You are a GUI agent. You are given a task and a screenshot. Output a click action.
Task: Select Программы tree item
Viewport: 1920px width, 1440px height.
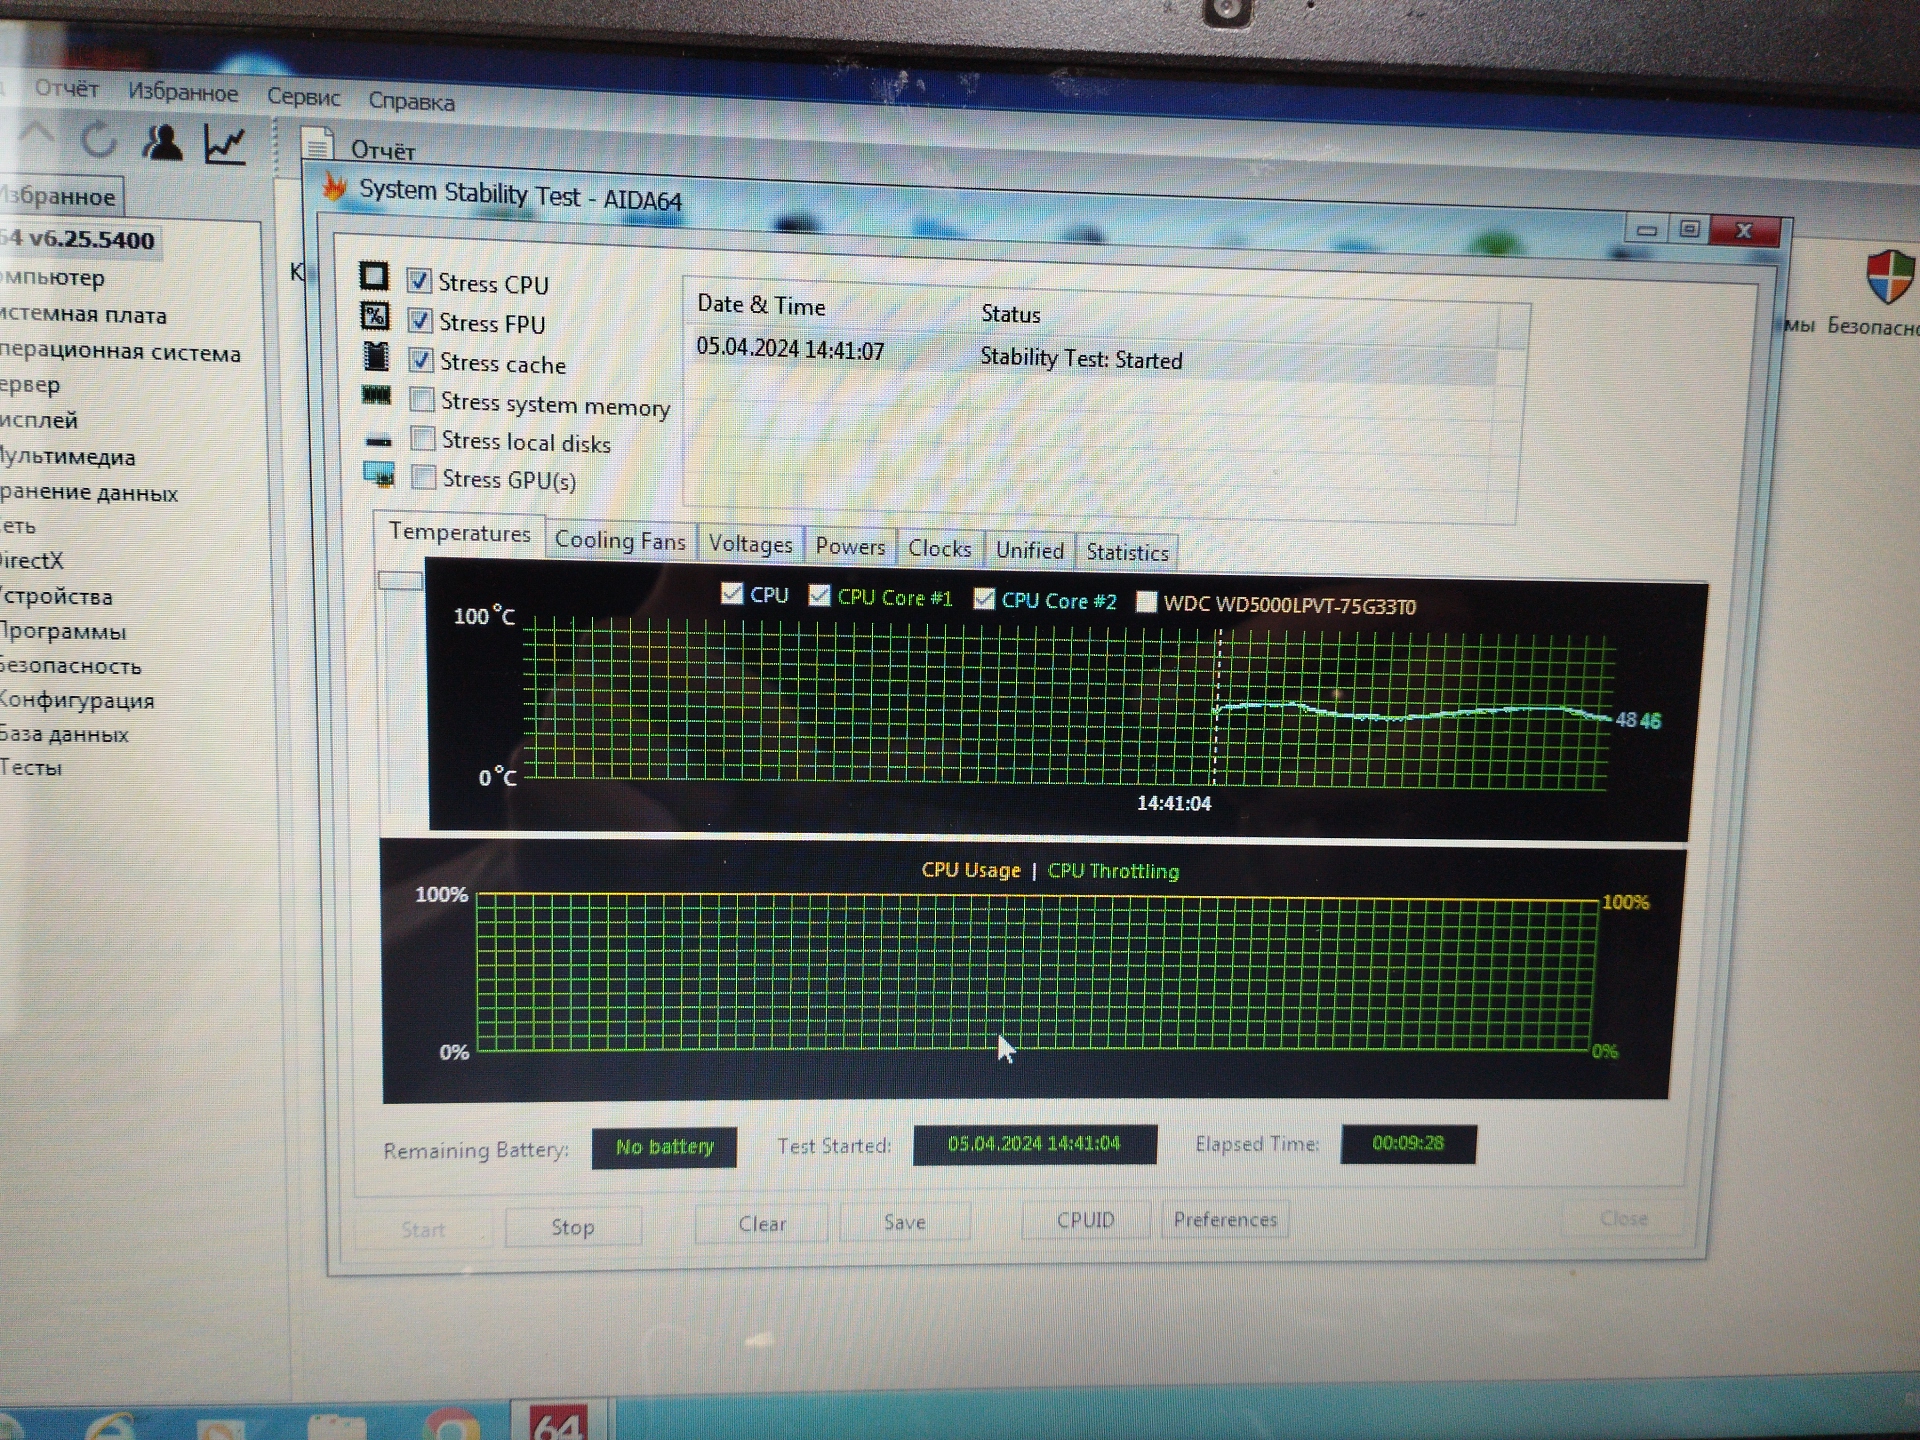63,631
